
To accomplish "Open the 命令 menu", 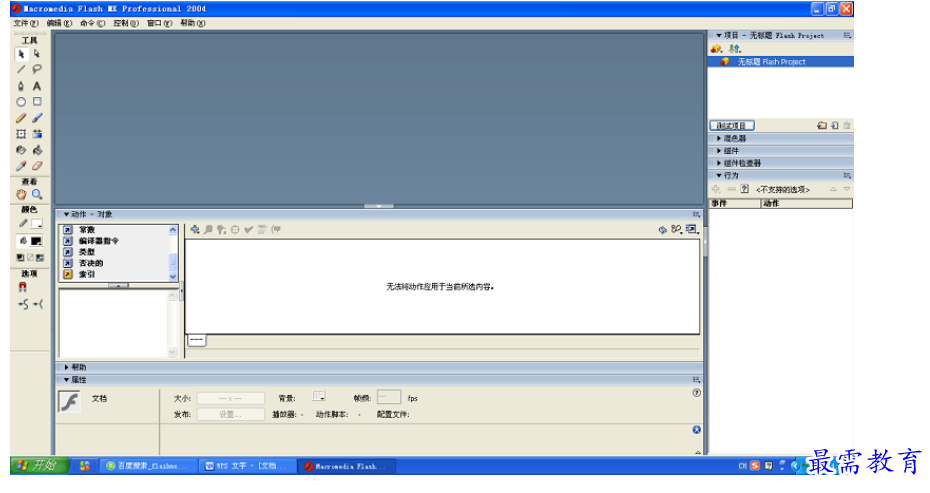I will [x=93, y=23].
